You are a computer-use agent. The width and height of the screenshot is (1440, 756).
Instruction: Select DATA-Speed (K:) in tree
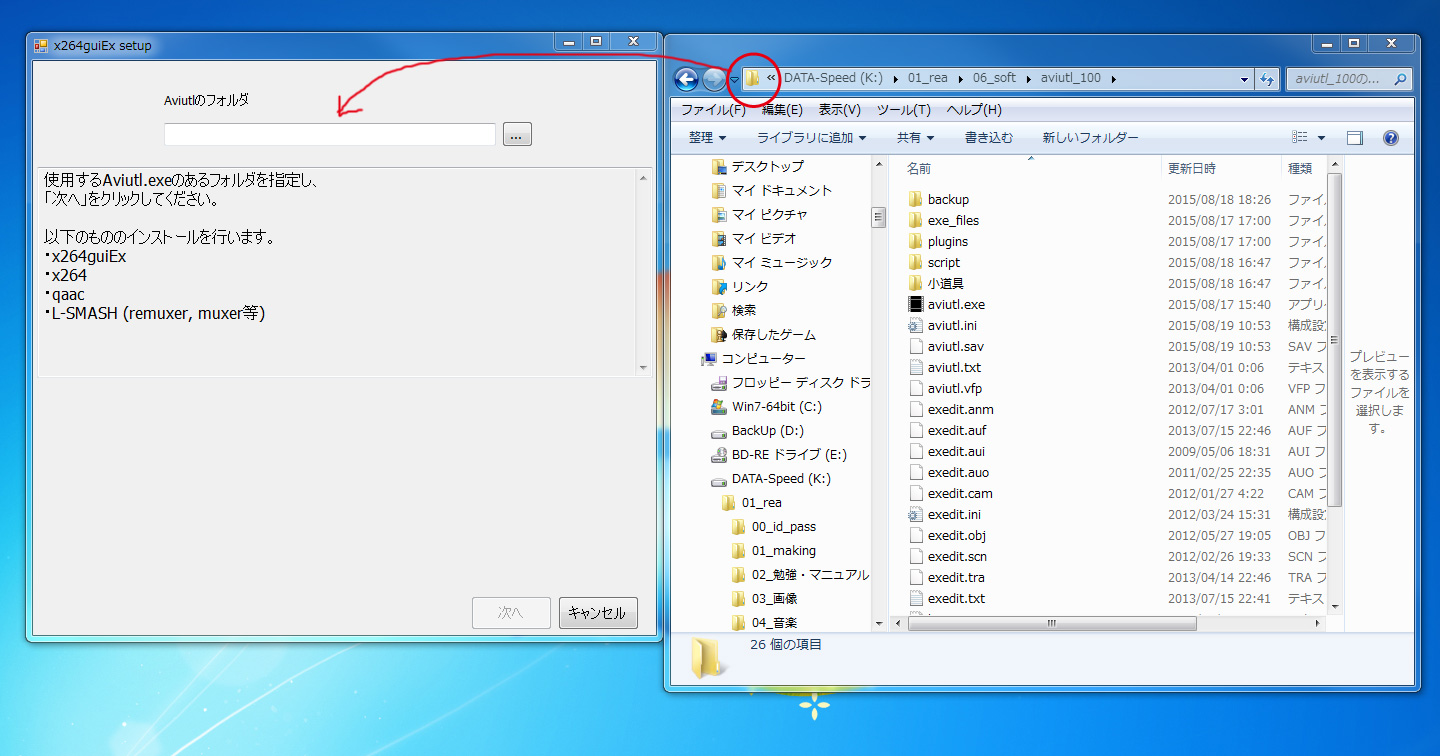781,478
